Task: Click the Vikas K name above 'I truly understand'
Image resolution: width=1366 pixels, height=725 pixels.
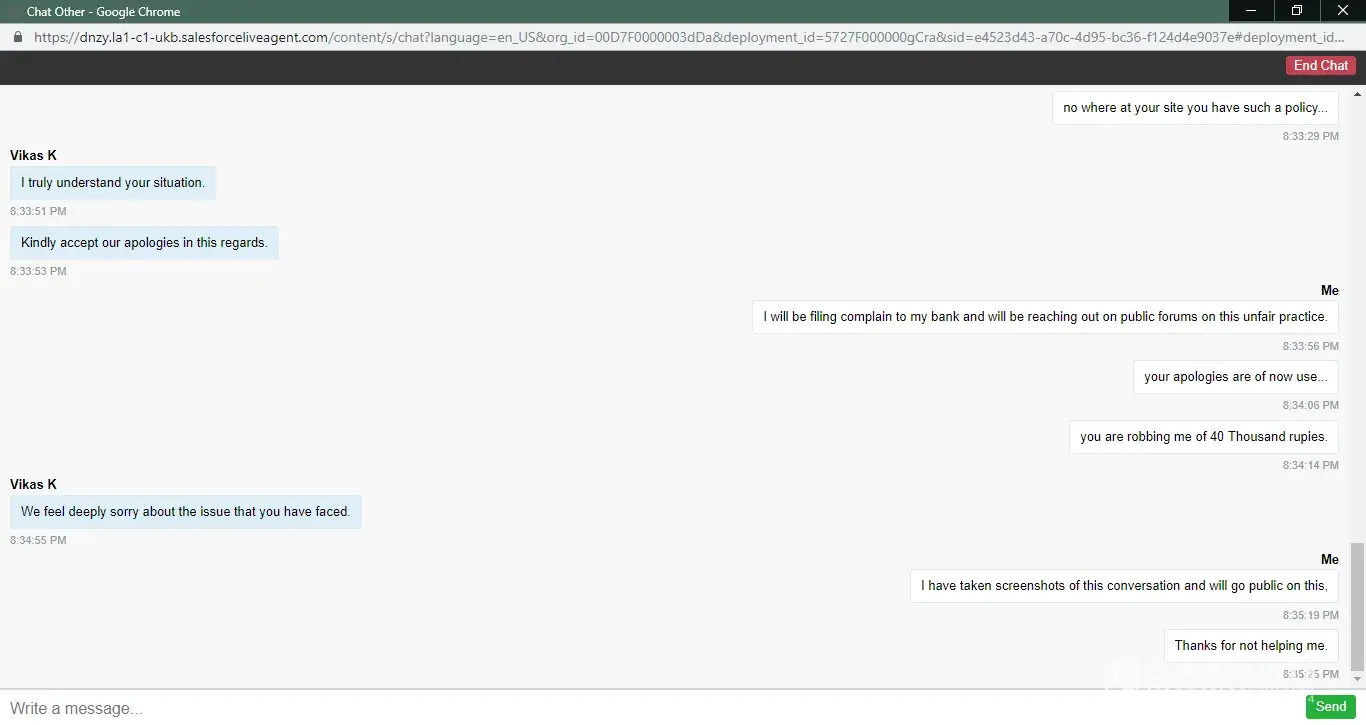Action: click(x=33, y=155)
